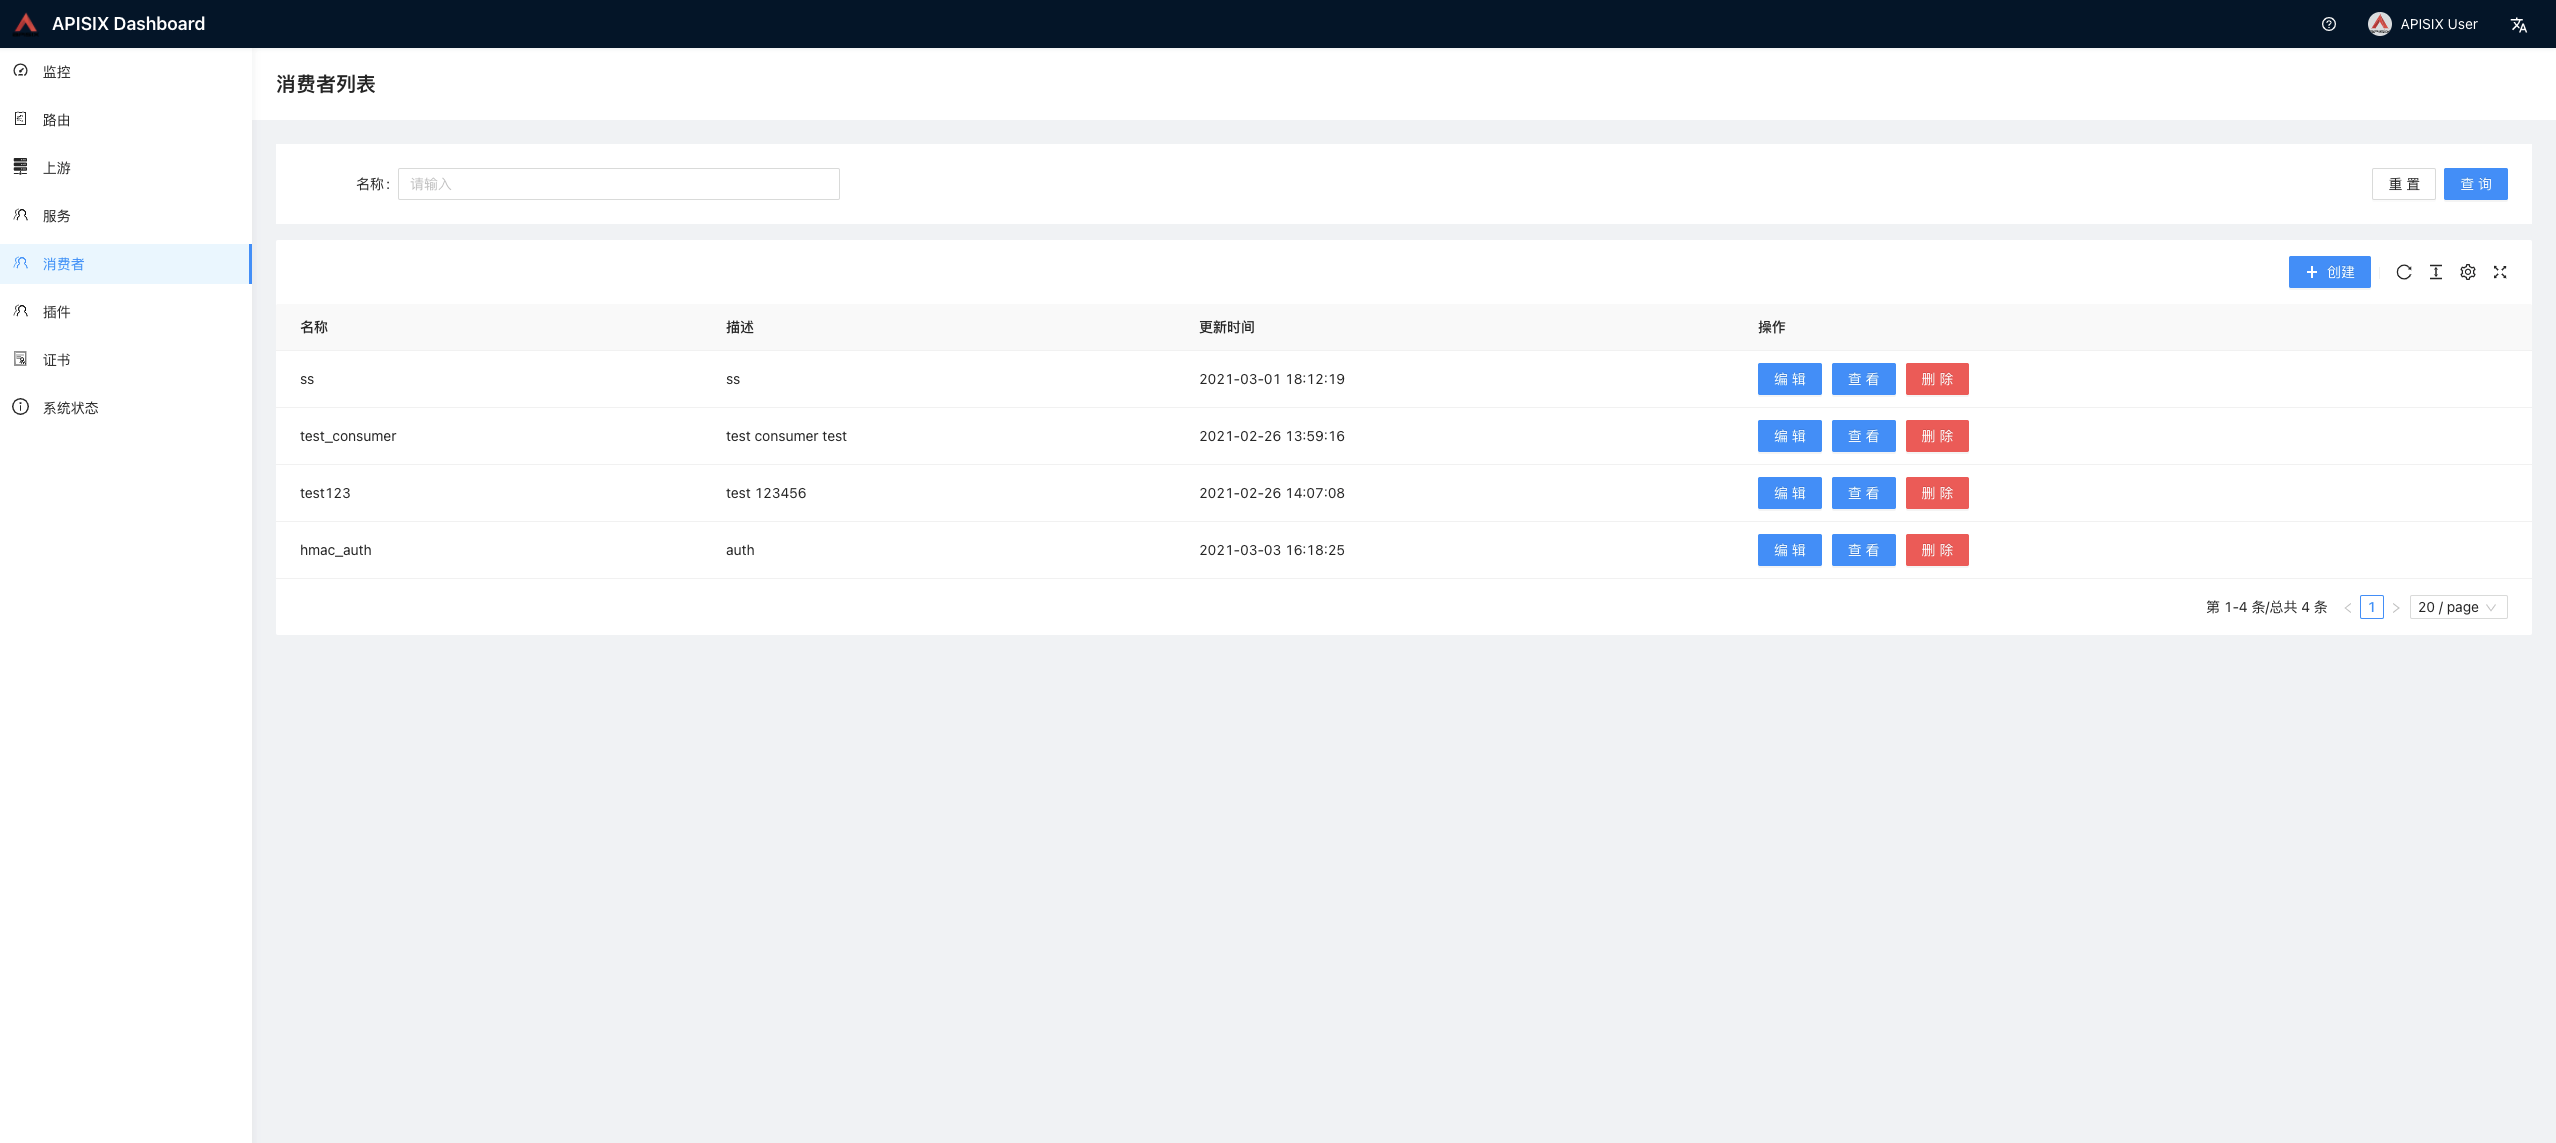Focus the 名称 search input field
Screen dimensions: 2556x1143
point(618,184)
